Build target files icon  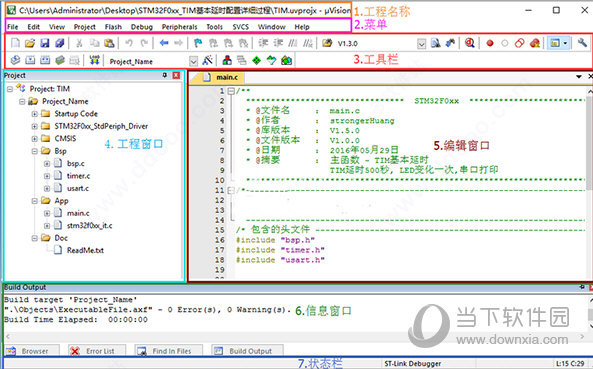tap(30, 60)
